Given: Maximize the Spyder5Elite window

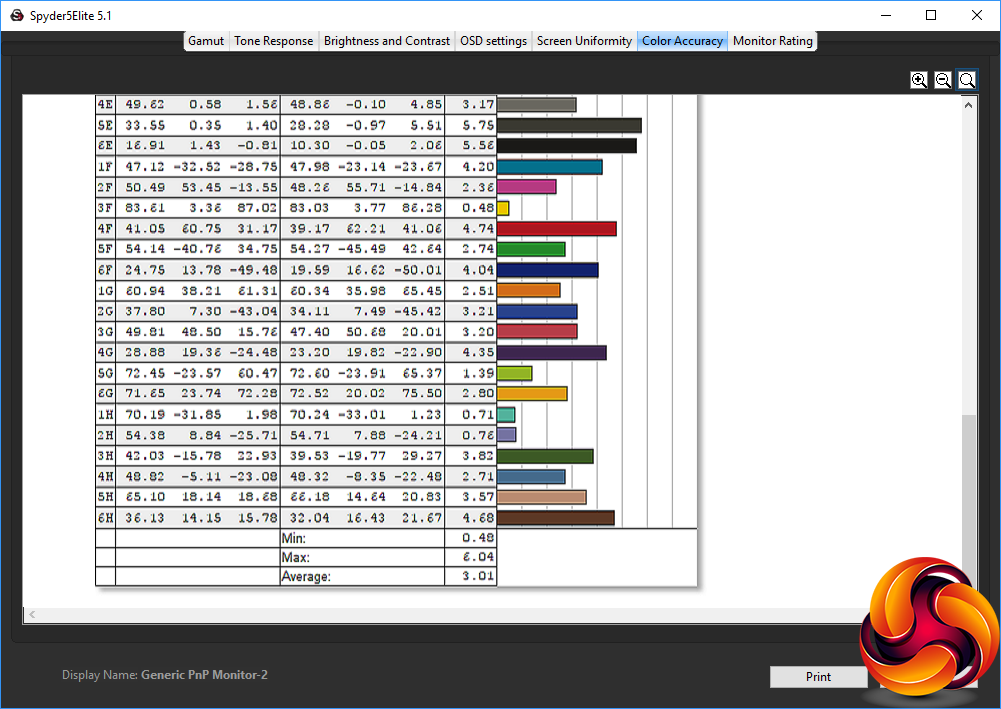Looking at the screenshot, I should (931, 15).
